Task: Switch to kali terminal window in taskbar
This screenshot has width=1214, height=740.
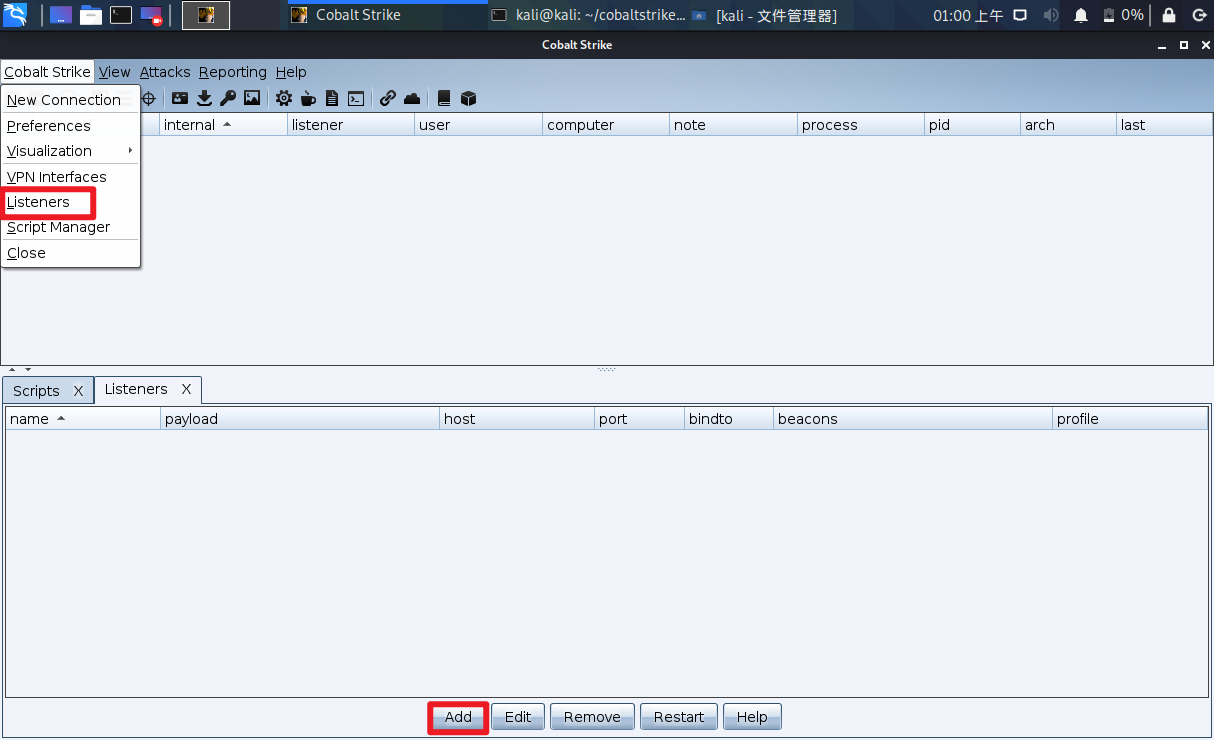Action: click(588, 15)
